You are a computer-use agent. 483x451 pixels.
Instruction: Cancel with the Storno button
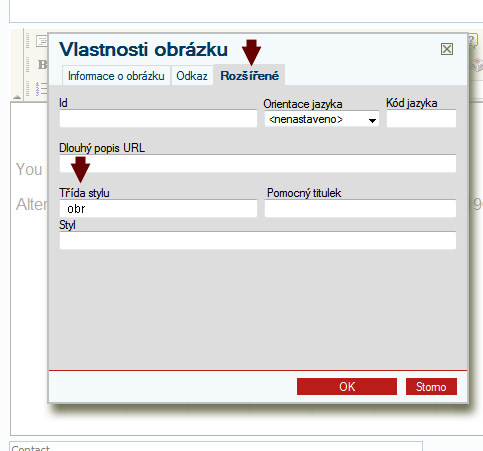click(x=431, y=387)
